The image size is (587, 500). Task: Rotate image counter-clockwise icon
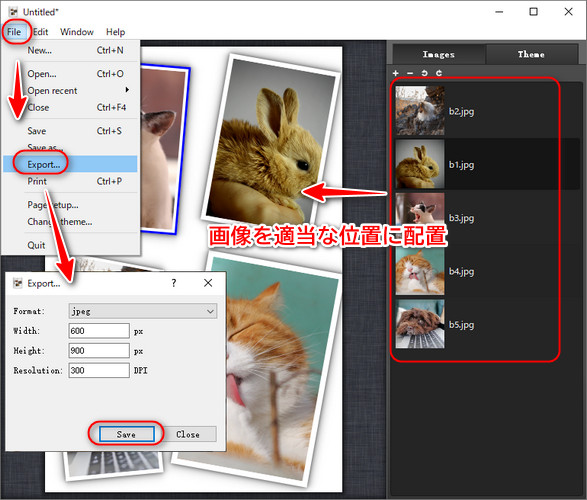tap(424, 73)
